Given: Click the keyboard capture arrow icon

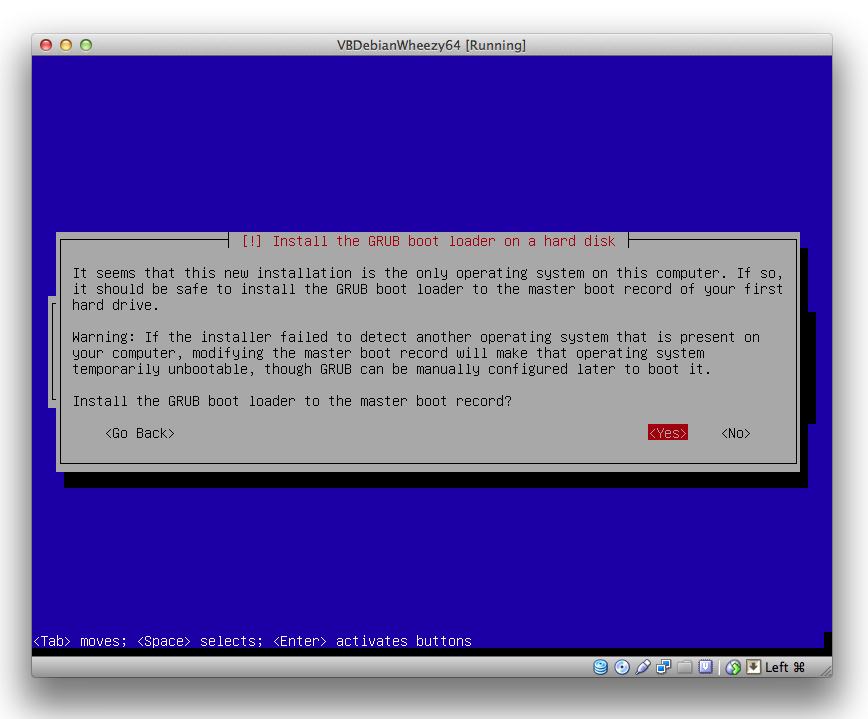Looking at the screenshot, I should pyautogui.click(x=753, y=667).
